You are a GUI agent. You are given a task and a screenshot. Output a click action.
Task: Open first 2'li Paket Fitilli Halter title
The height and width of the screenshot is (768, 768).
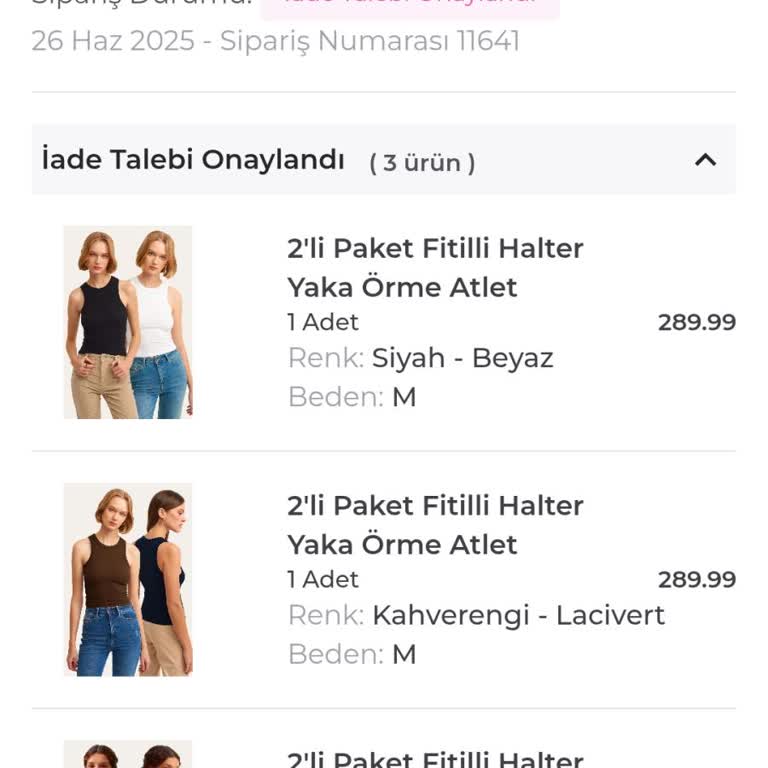pyautogui.click(x=435, y=267)
